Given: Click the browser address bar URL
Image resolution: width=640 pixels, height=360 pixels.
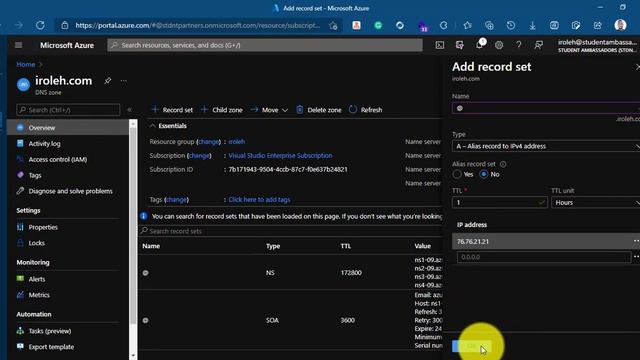Looking at the screenshot, I should (x=198, y=25).
